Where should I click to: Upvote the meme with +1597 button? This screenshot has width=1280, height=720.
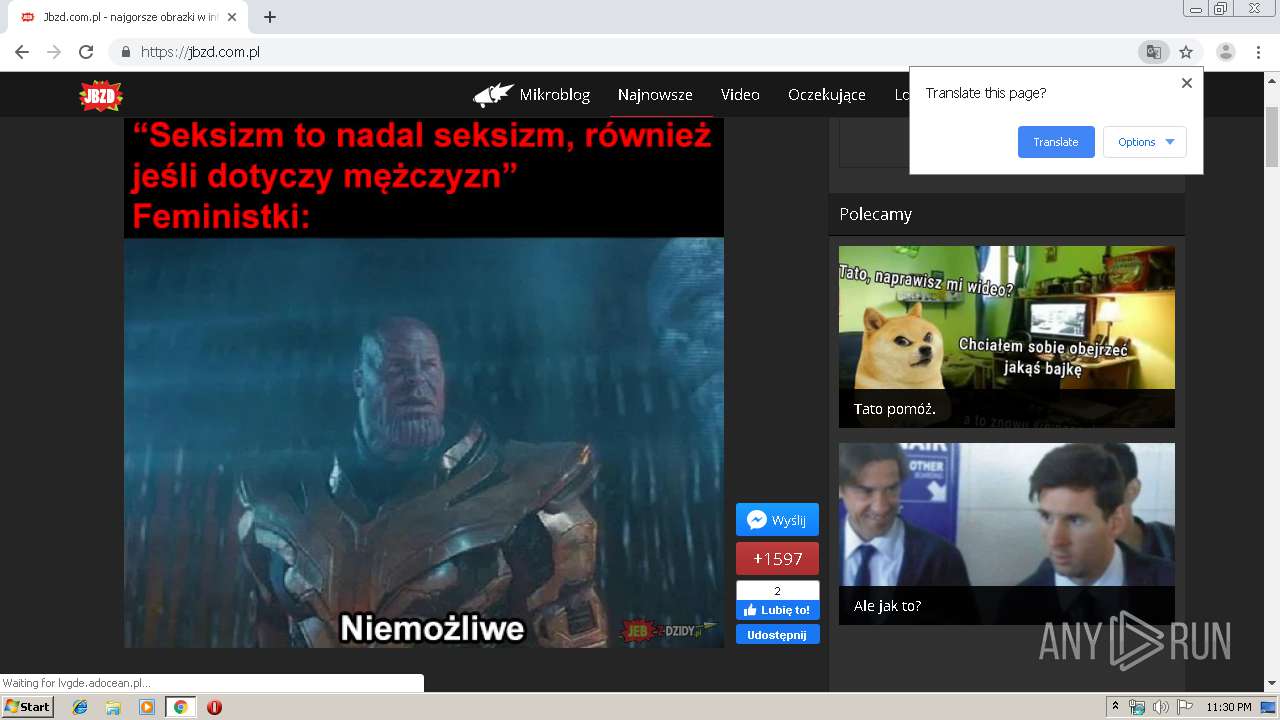[x=777, y=559]
